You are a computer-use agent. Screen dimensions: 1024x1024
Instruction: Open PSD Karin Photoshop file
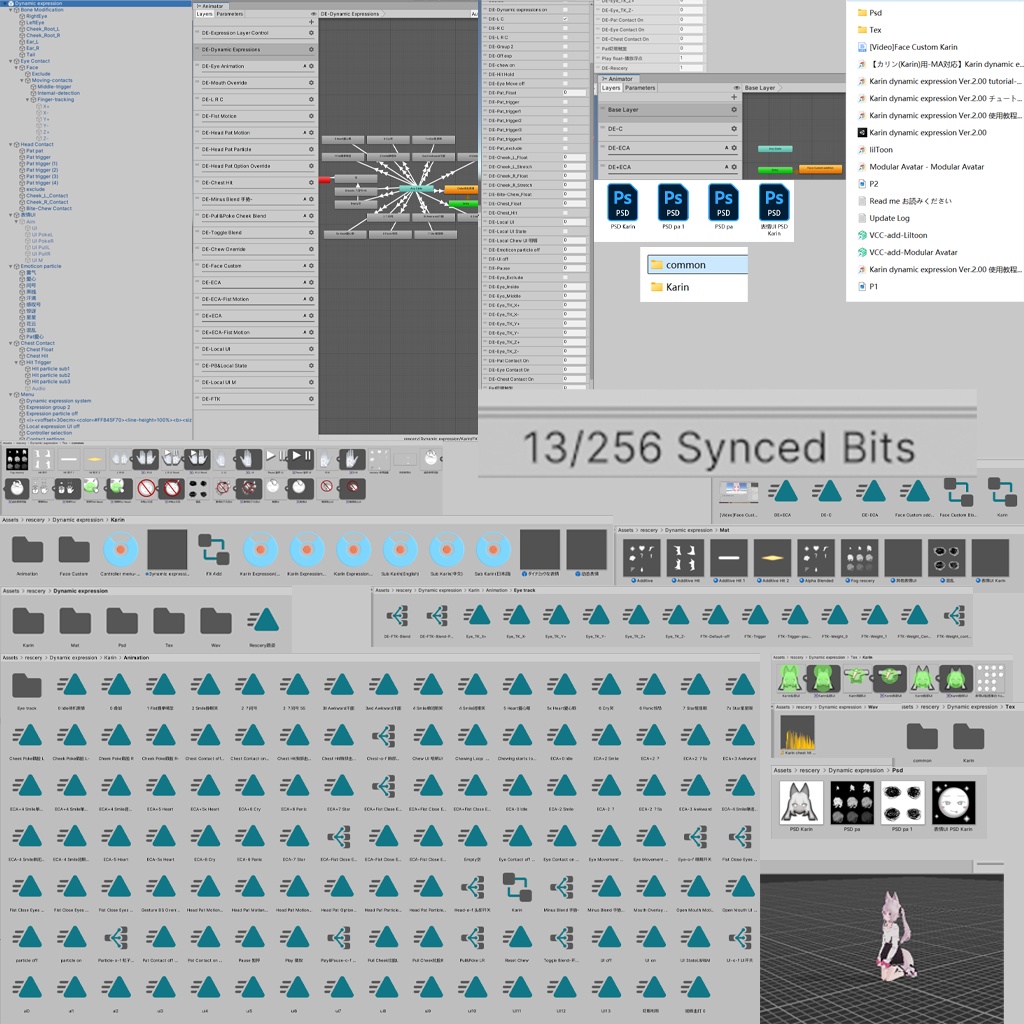[622, 206]
